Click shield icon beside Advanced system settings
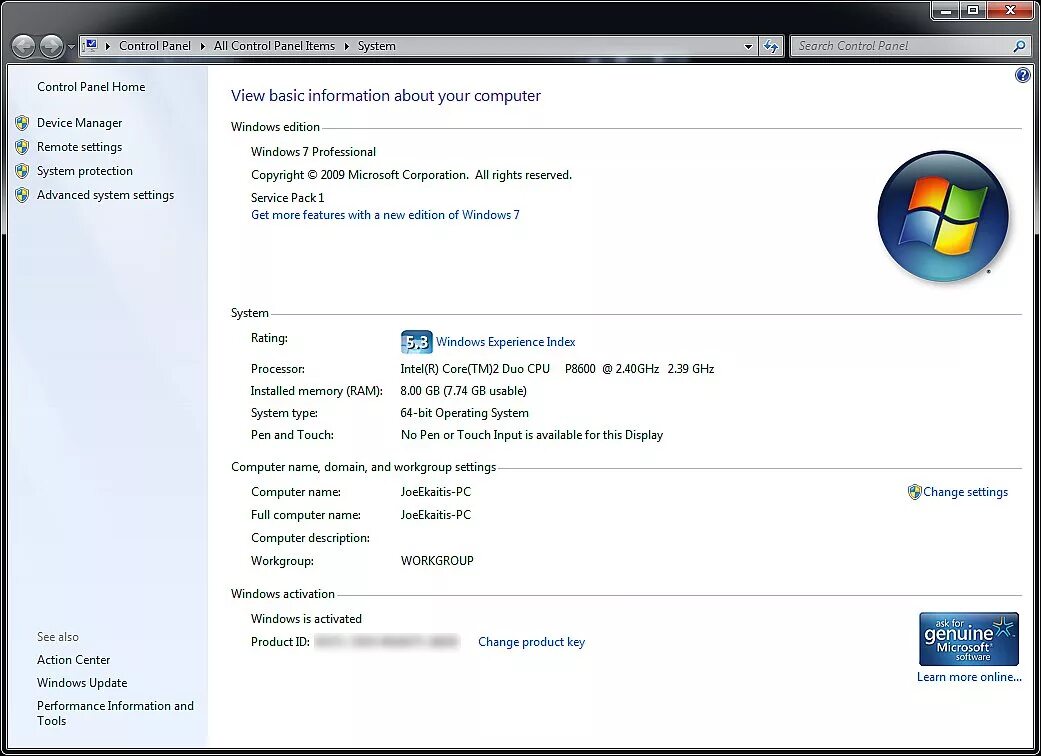 (22, 194)
